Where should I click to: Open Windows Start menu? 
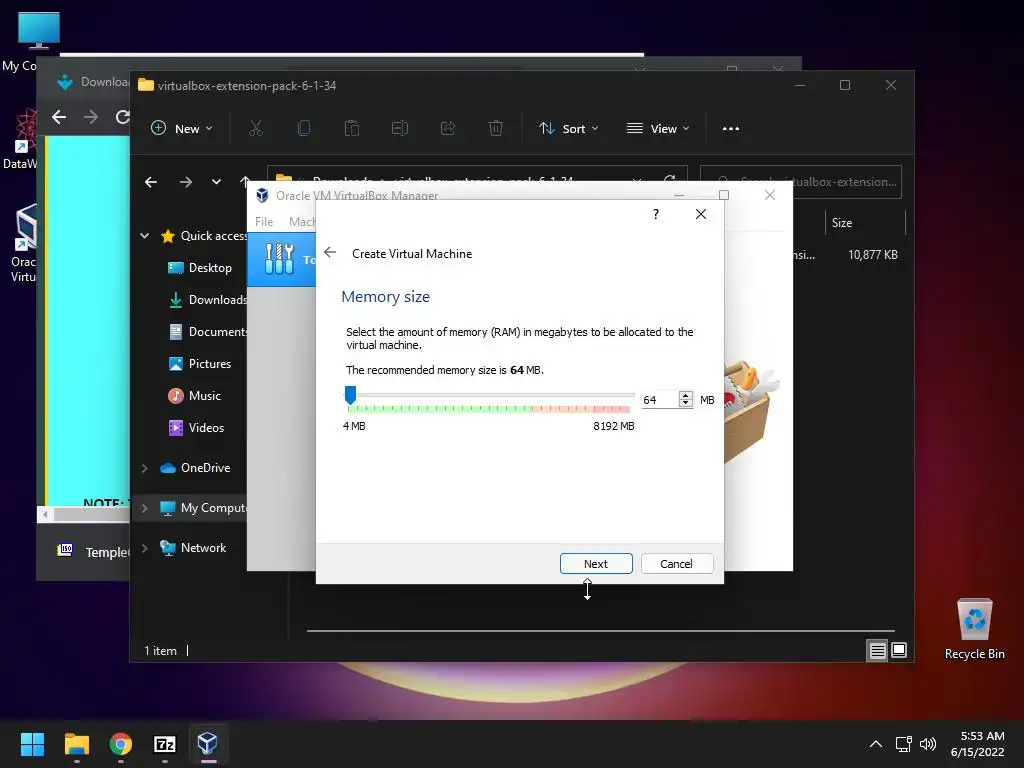click(x=32, y=744)
